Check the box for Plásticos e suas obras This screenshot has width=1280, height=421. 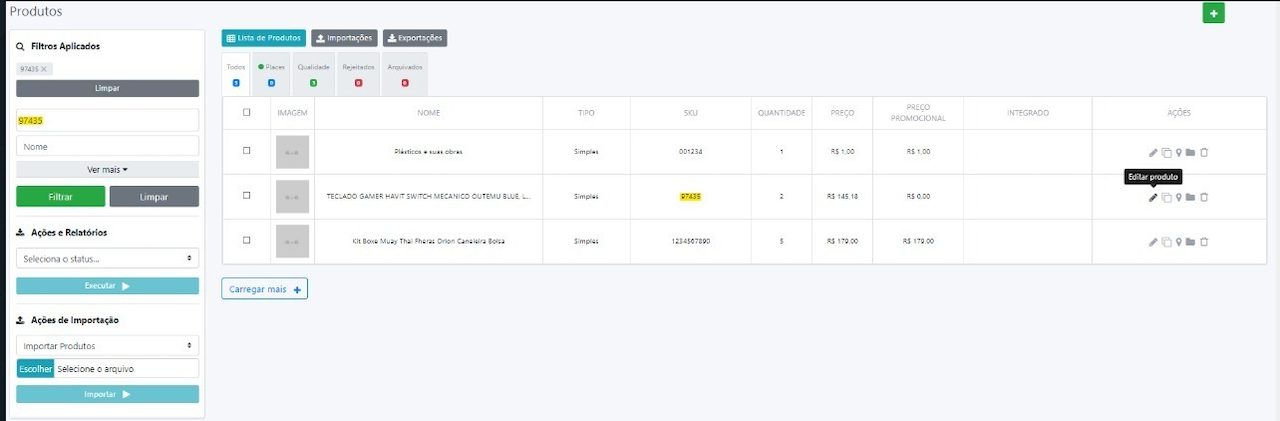point(247,151)
